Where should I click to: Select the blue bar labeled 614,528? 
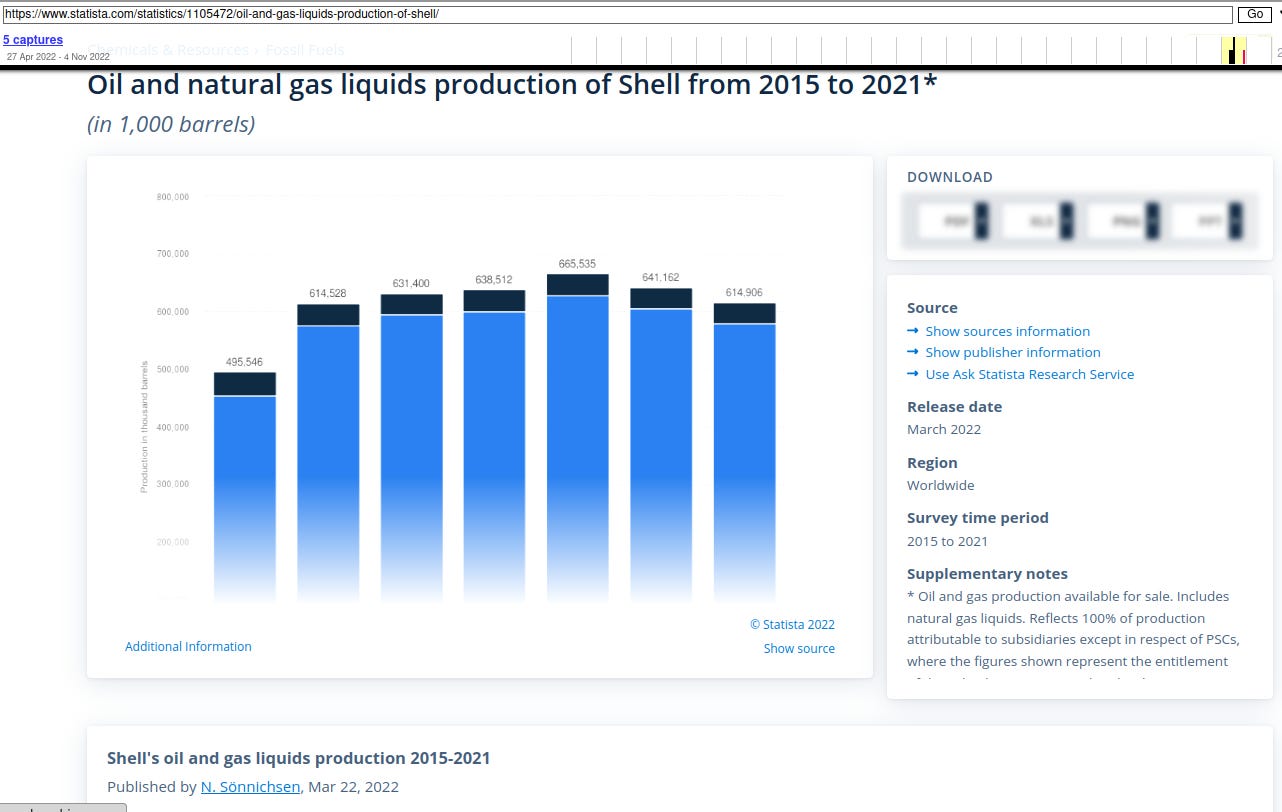click(328, 463)
